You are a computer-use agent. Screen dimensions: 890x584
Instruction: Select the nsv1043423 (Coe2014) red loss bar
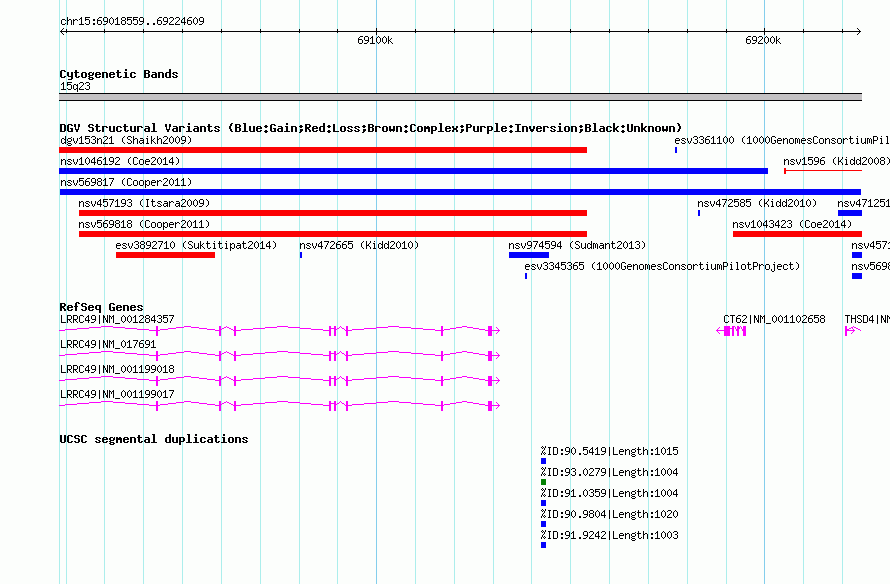[797, 234]
